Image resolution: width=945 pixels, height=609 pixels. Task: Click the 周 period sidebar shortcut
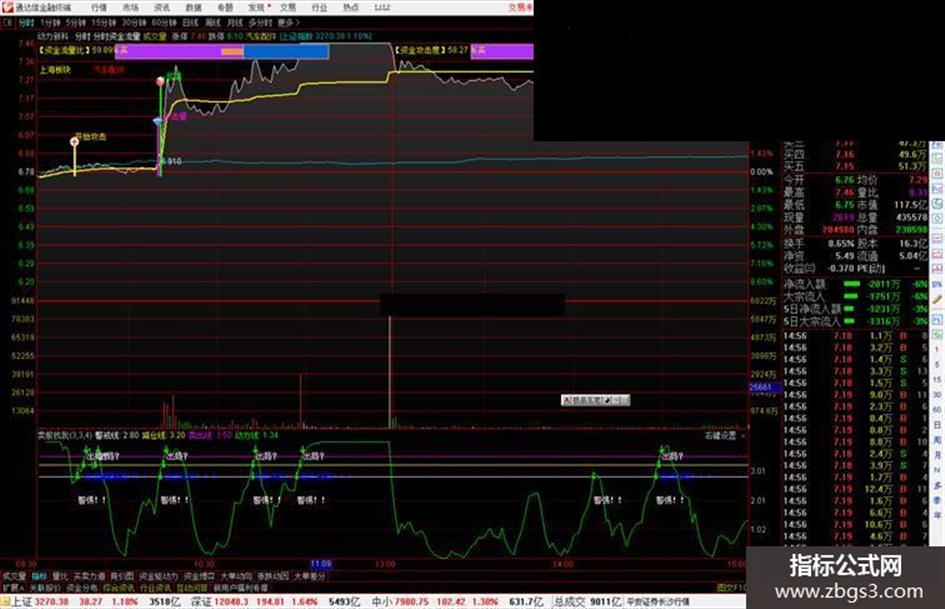click(937, 440)
